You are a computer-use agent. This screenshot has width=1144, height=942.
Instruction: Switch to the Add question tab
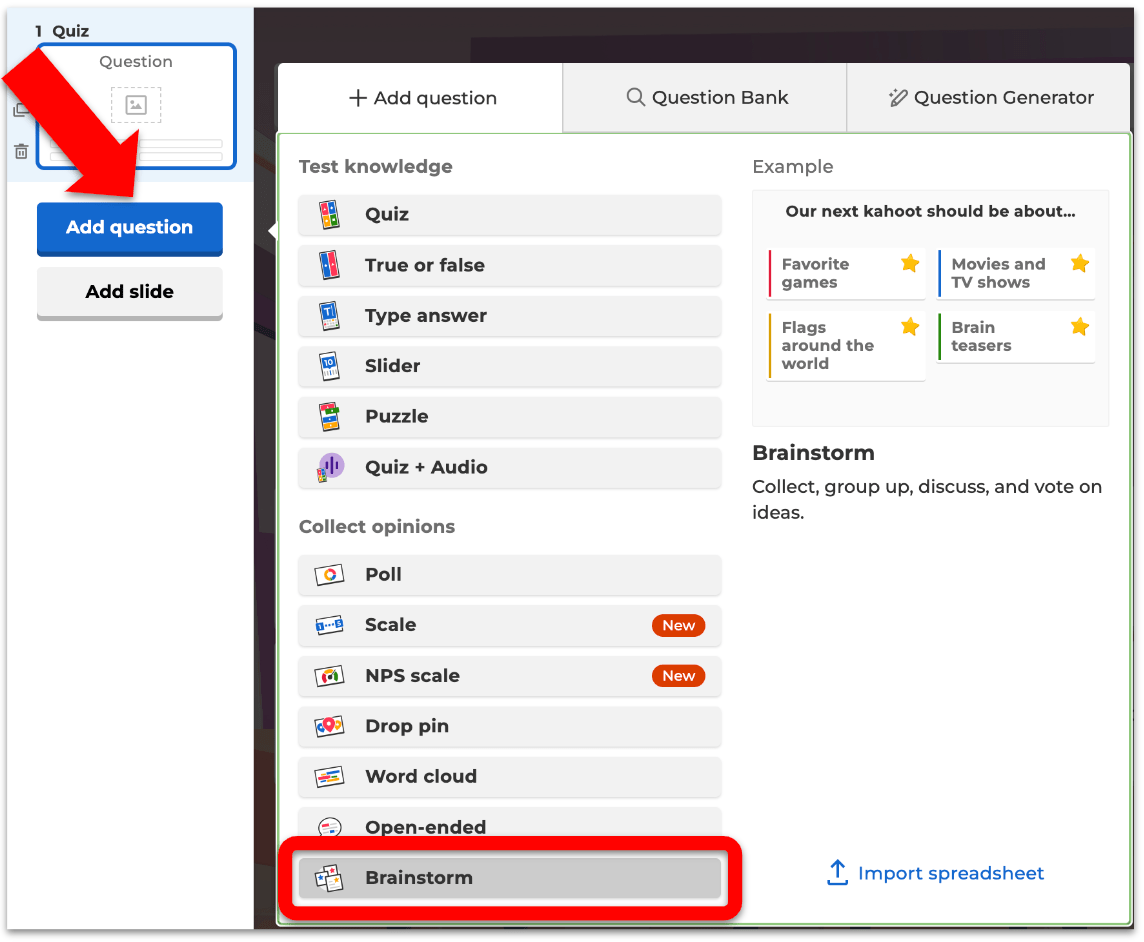click(422, 98)
